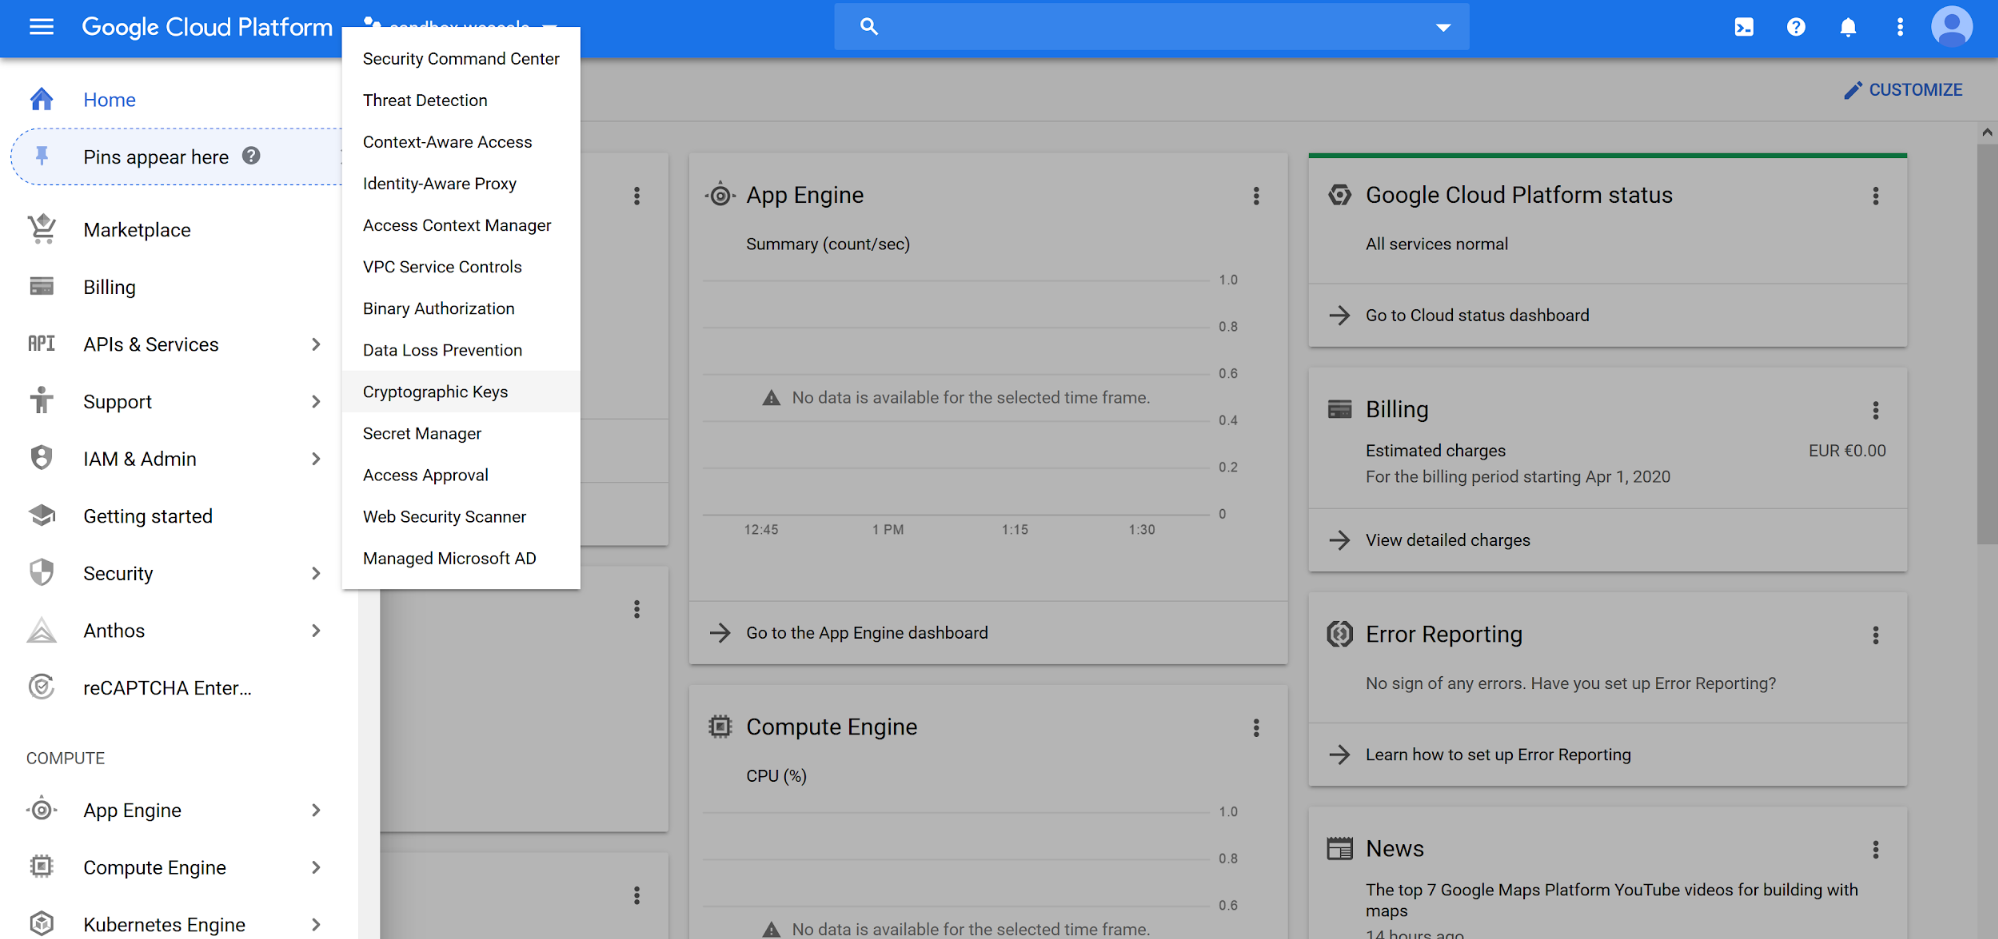1998x939 pixels.
Task: Expand Anthos submenu arrow
Action: tap(316, 630)
